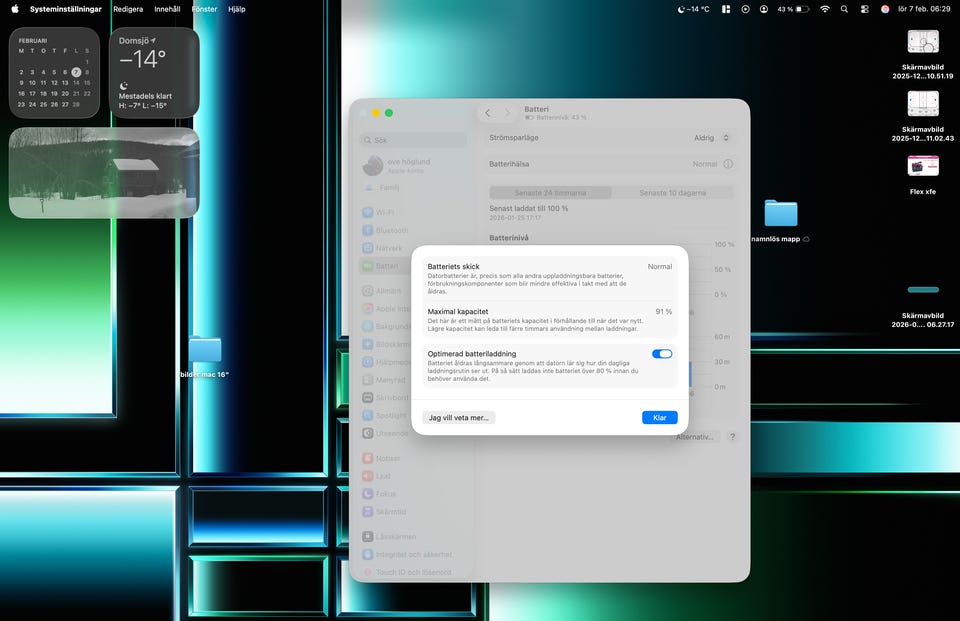Screen dimensions: 960x621
Task: Open the Redigera menu
Action: (x=128, y=9)
